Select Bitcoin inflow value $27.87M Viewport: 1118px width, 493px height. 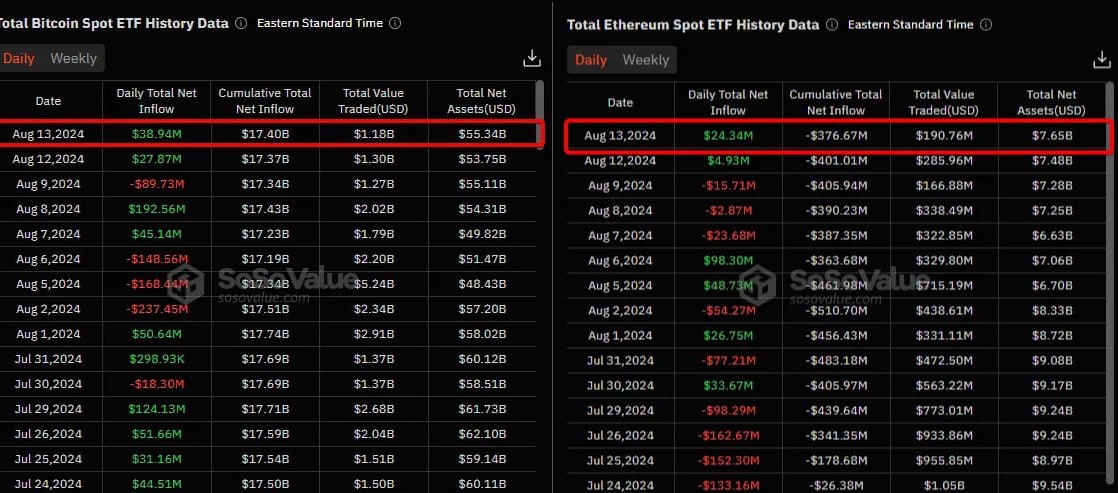[156, 158]
